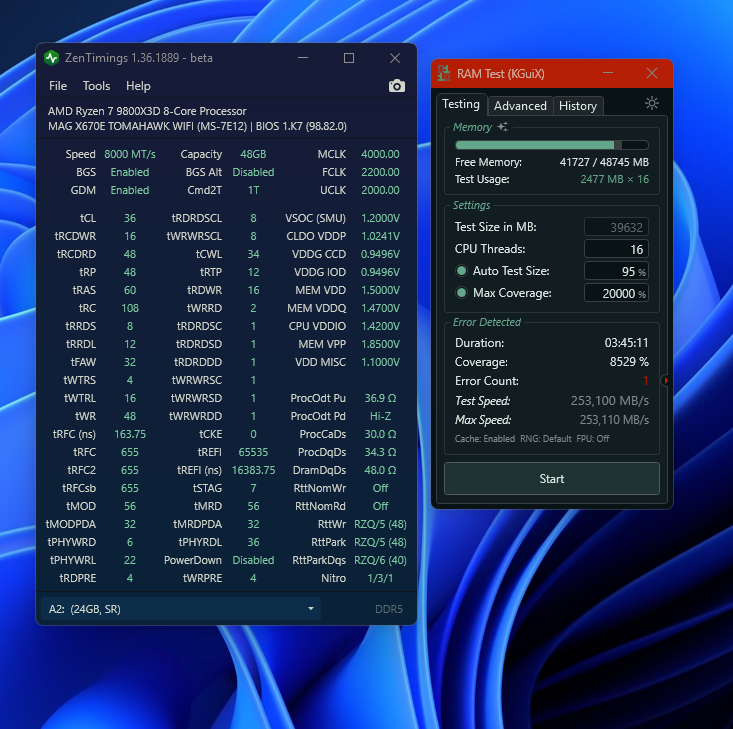Click the Cmd2T value 1T
The image size is (733, 729).
tap(253, 190)
